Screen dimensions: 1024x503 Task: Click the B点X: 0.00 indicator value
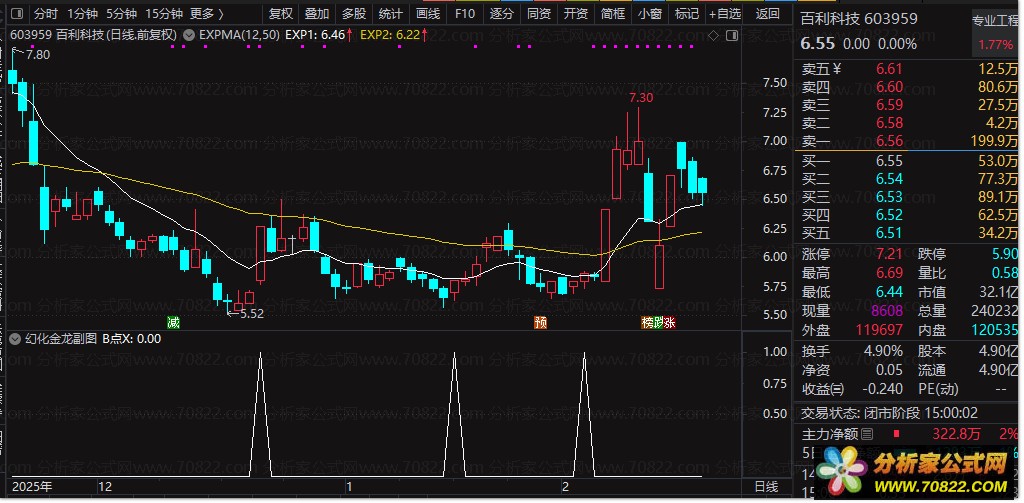(131, 338)
